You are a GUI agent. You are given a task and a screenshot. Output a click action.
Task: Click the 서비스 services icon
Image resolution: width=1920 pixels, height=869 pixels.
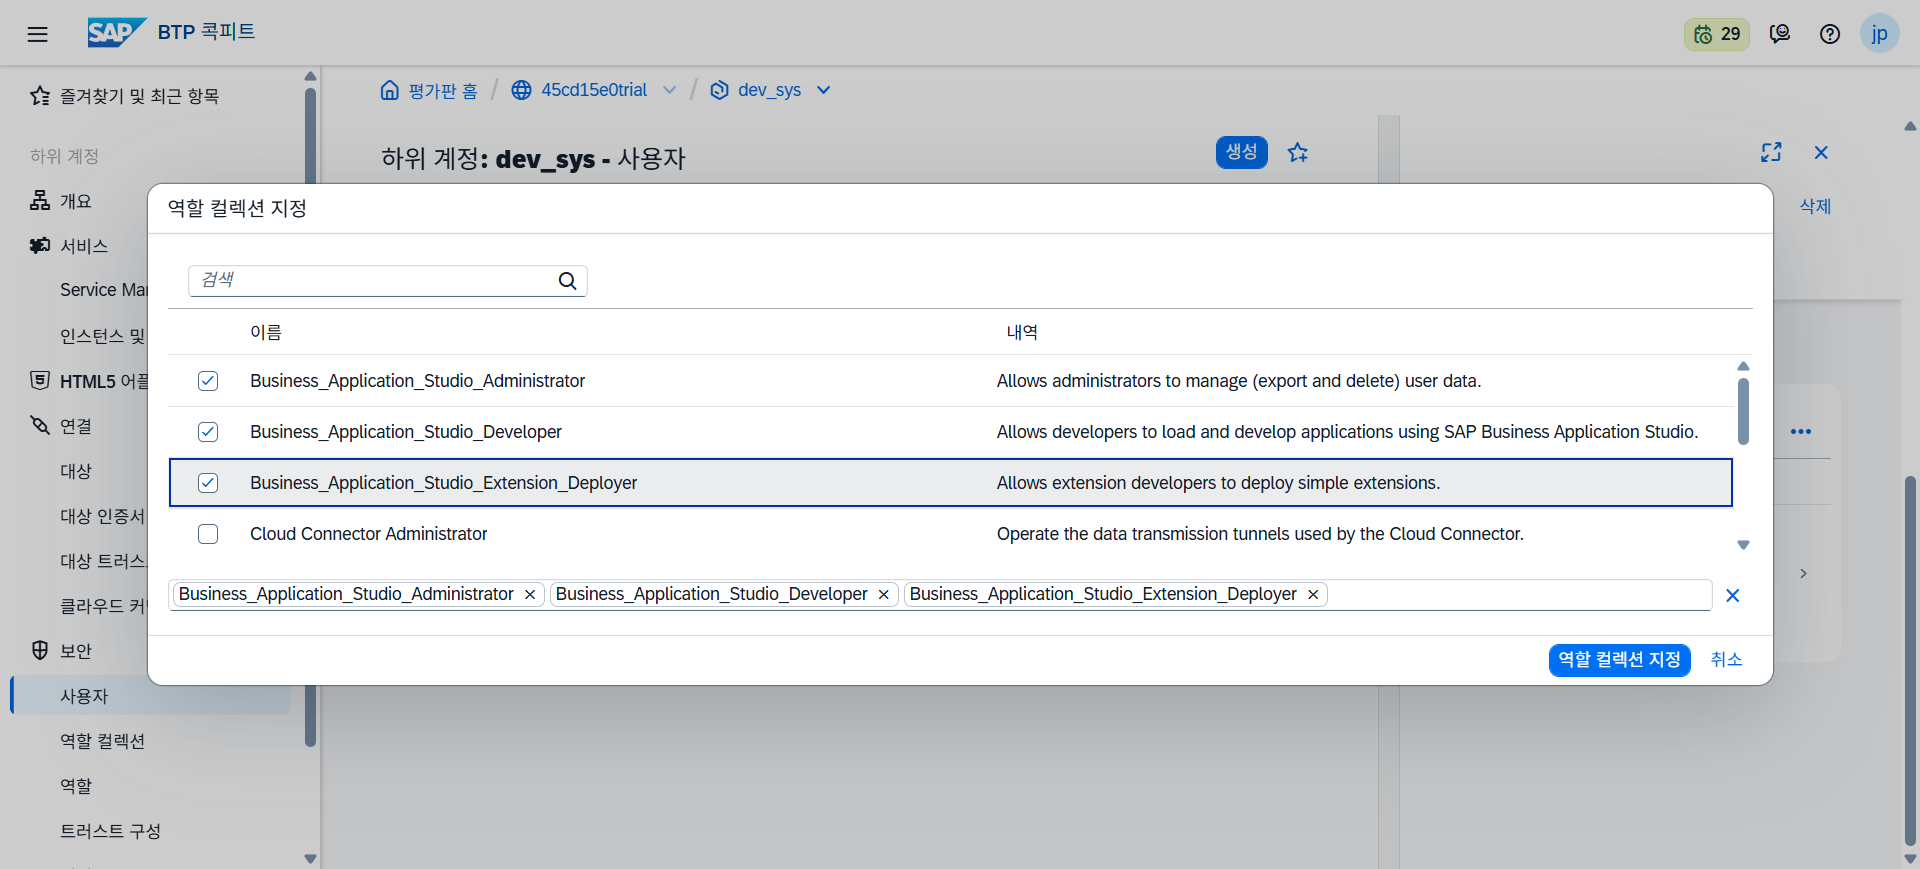(40, 246)
